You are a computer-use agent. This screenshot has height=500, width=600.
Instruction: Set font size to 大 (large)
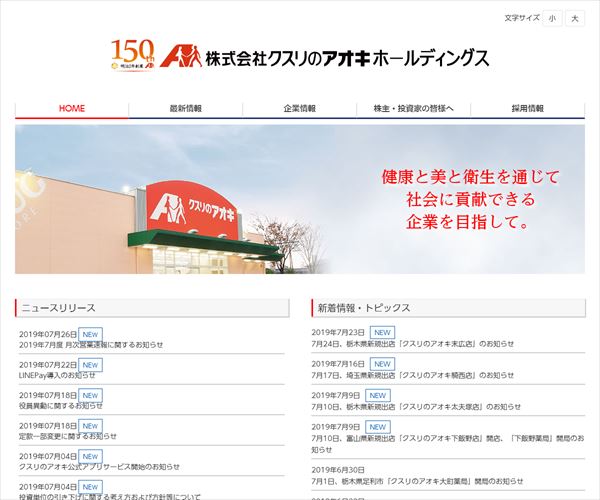(x=575, y=18)
